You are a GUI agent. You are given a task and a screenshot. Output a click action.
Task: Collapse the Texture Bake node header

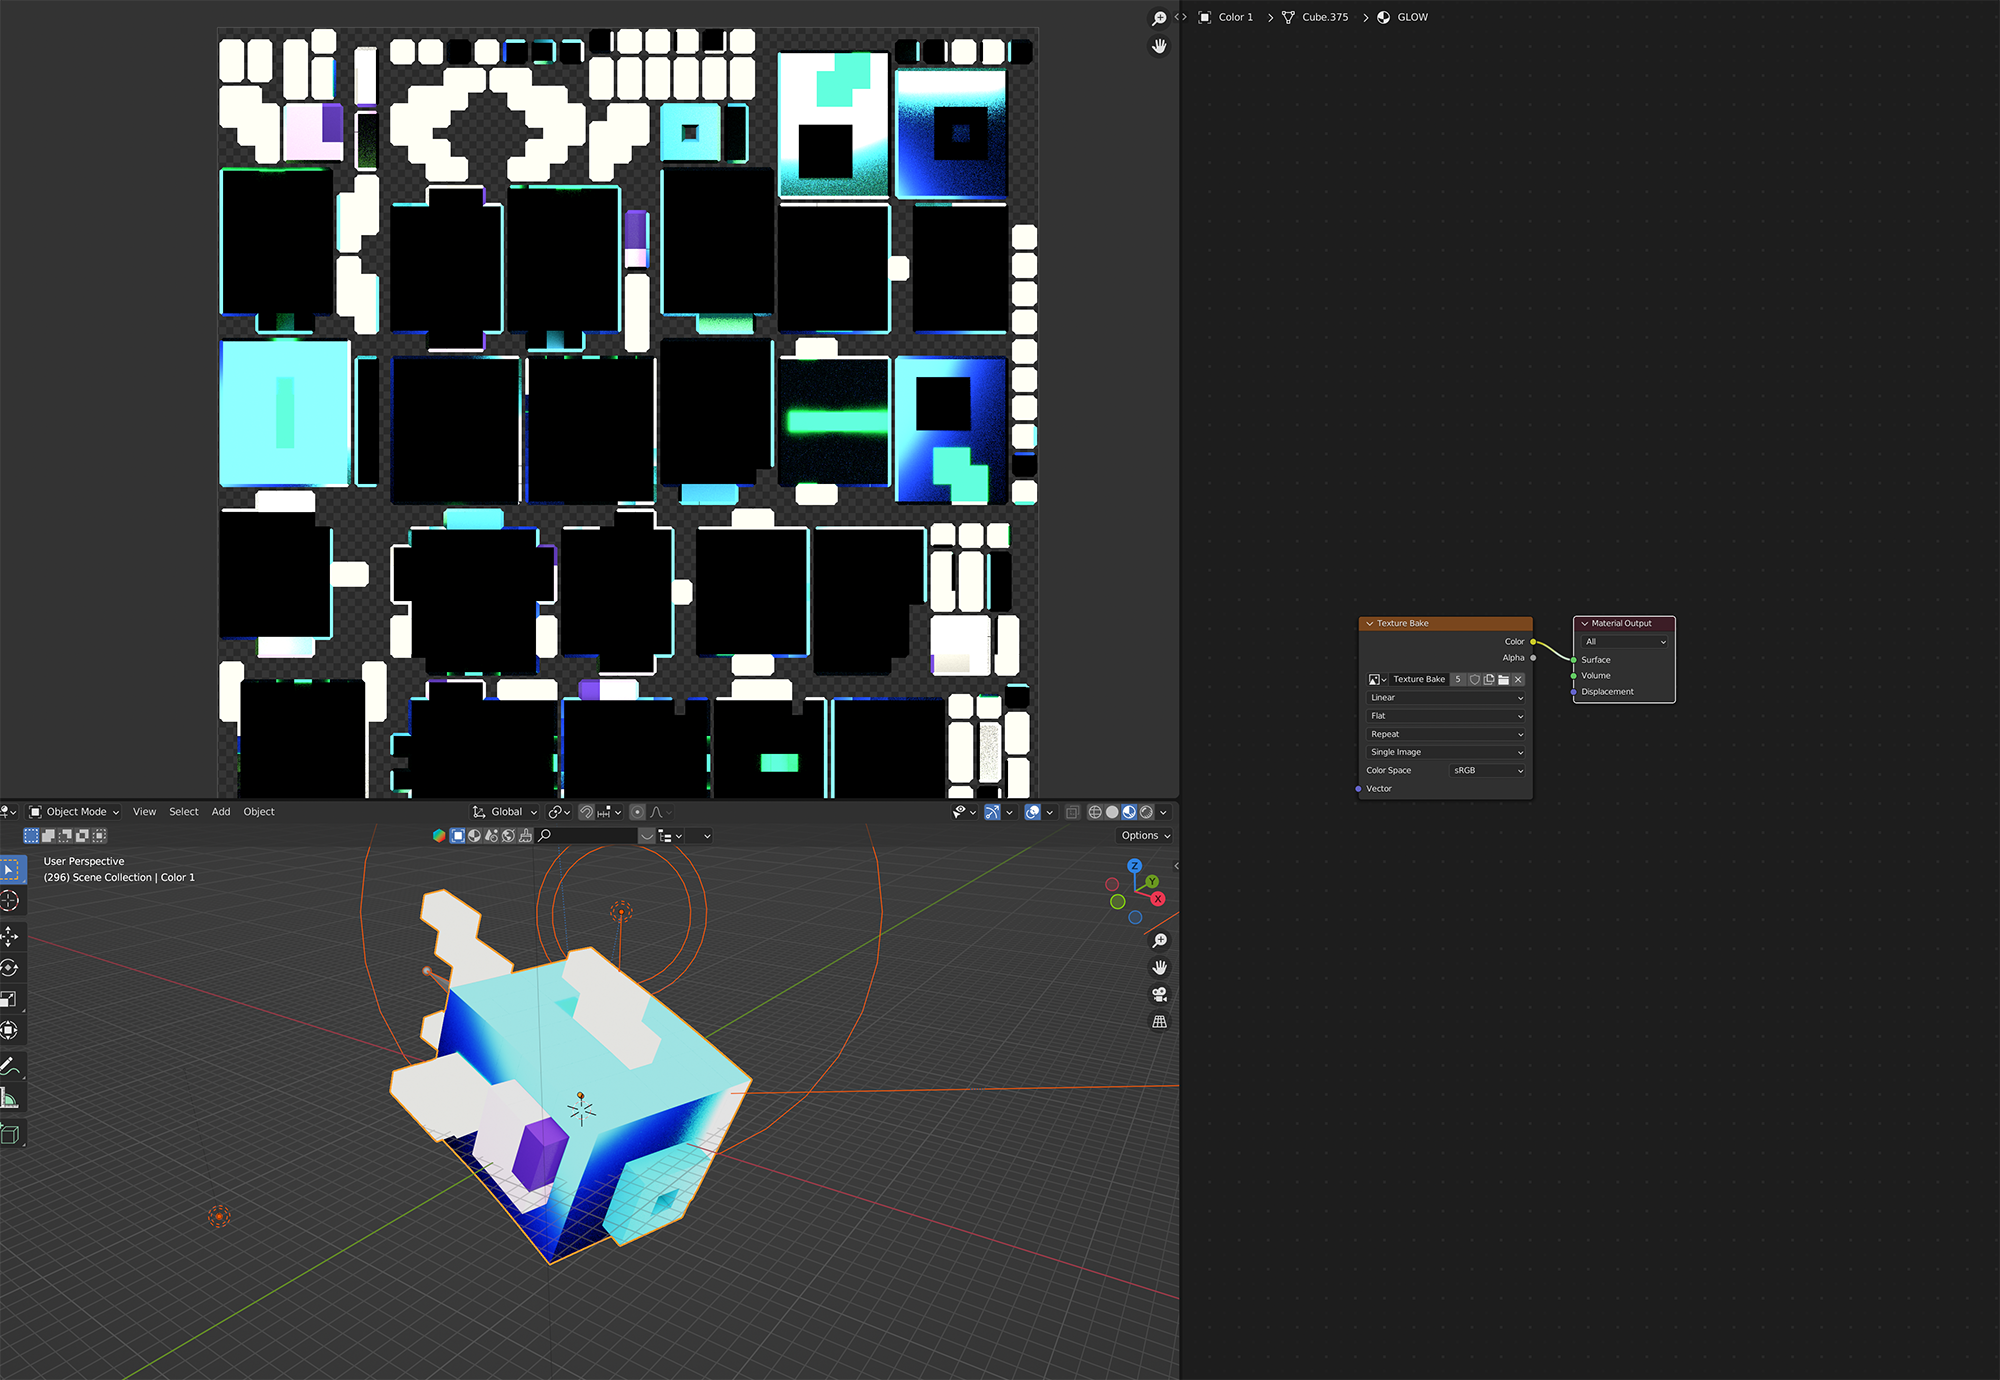1370,623
